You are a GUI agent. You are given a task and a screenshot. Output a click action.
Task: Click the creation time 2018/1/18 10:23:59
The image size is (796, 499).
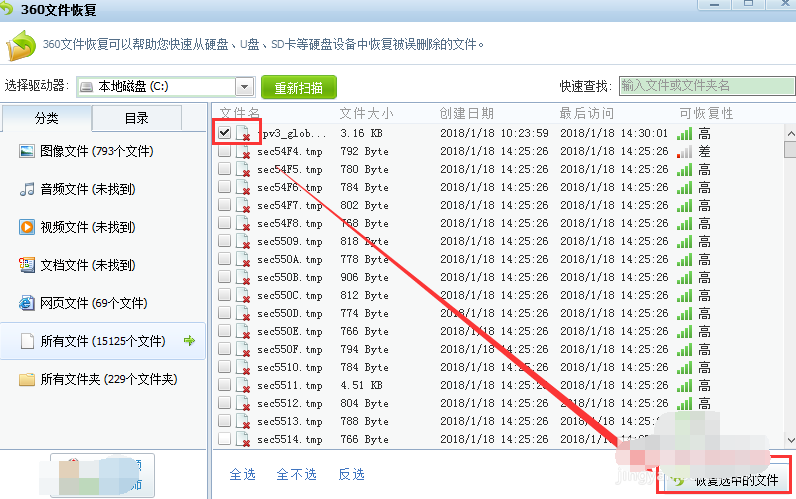(x=494, y=134)
